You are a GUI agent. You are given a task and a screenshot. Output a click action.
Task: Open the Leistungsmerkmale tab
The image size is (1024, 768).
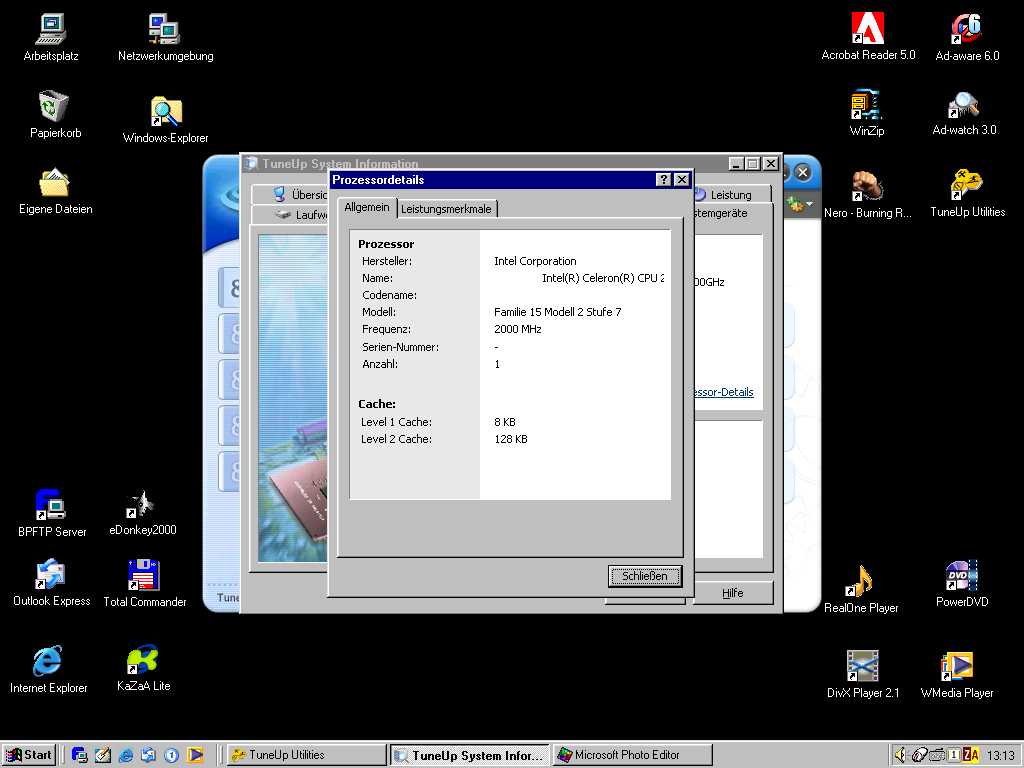[x=446, y=209]
